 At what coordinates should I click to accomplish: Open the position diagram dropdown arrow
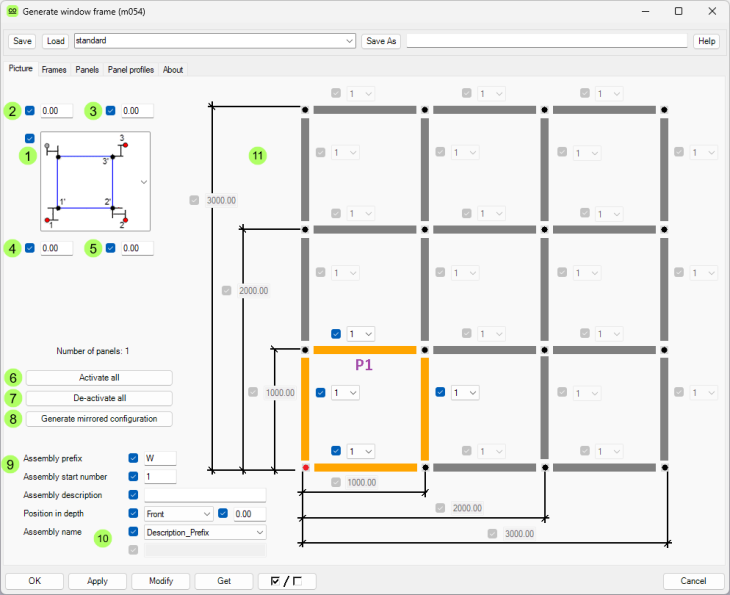(x=144, y=182)
